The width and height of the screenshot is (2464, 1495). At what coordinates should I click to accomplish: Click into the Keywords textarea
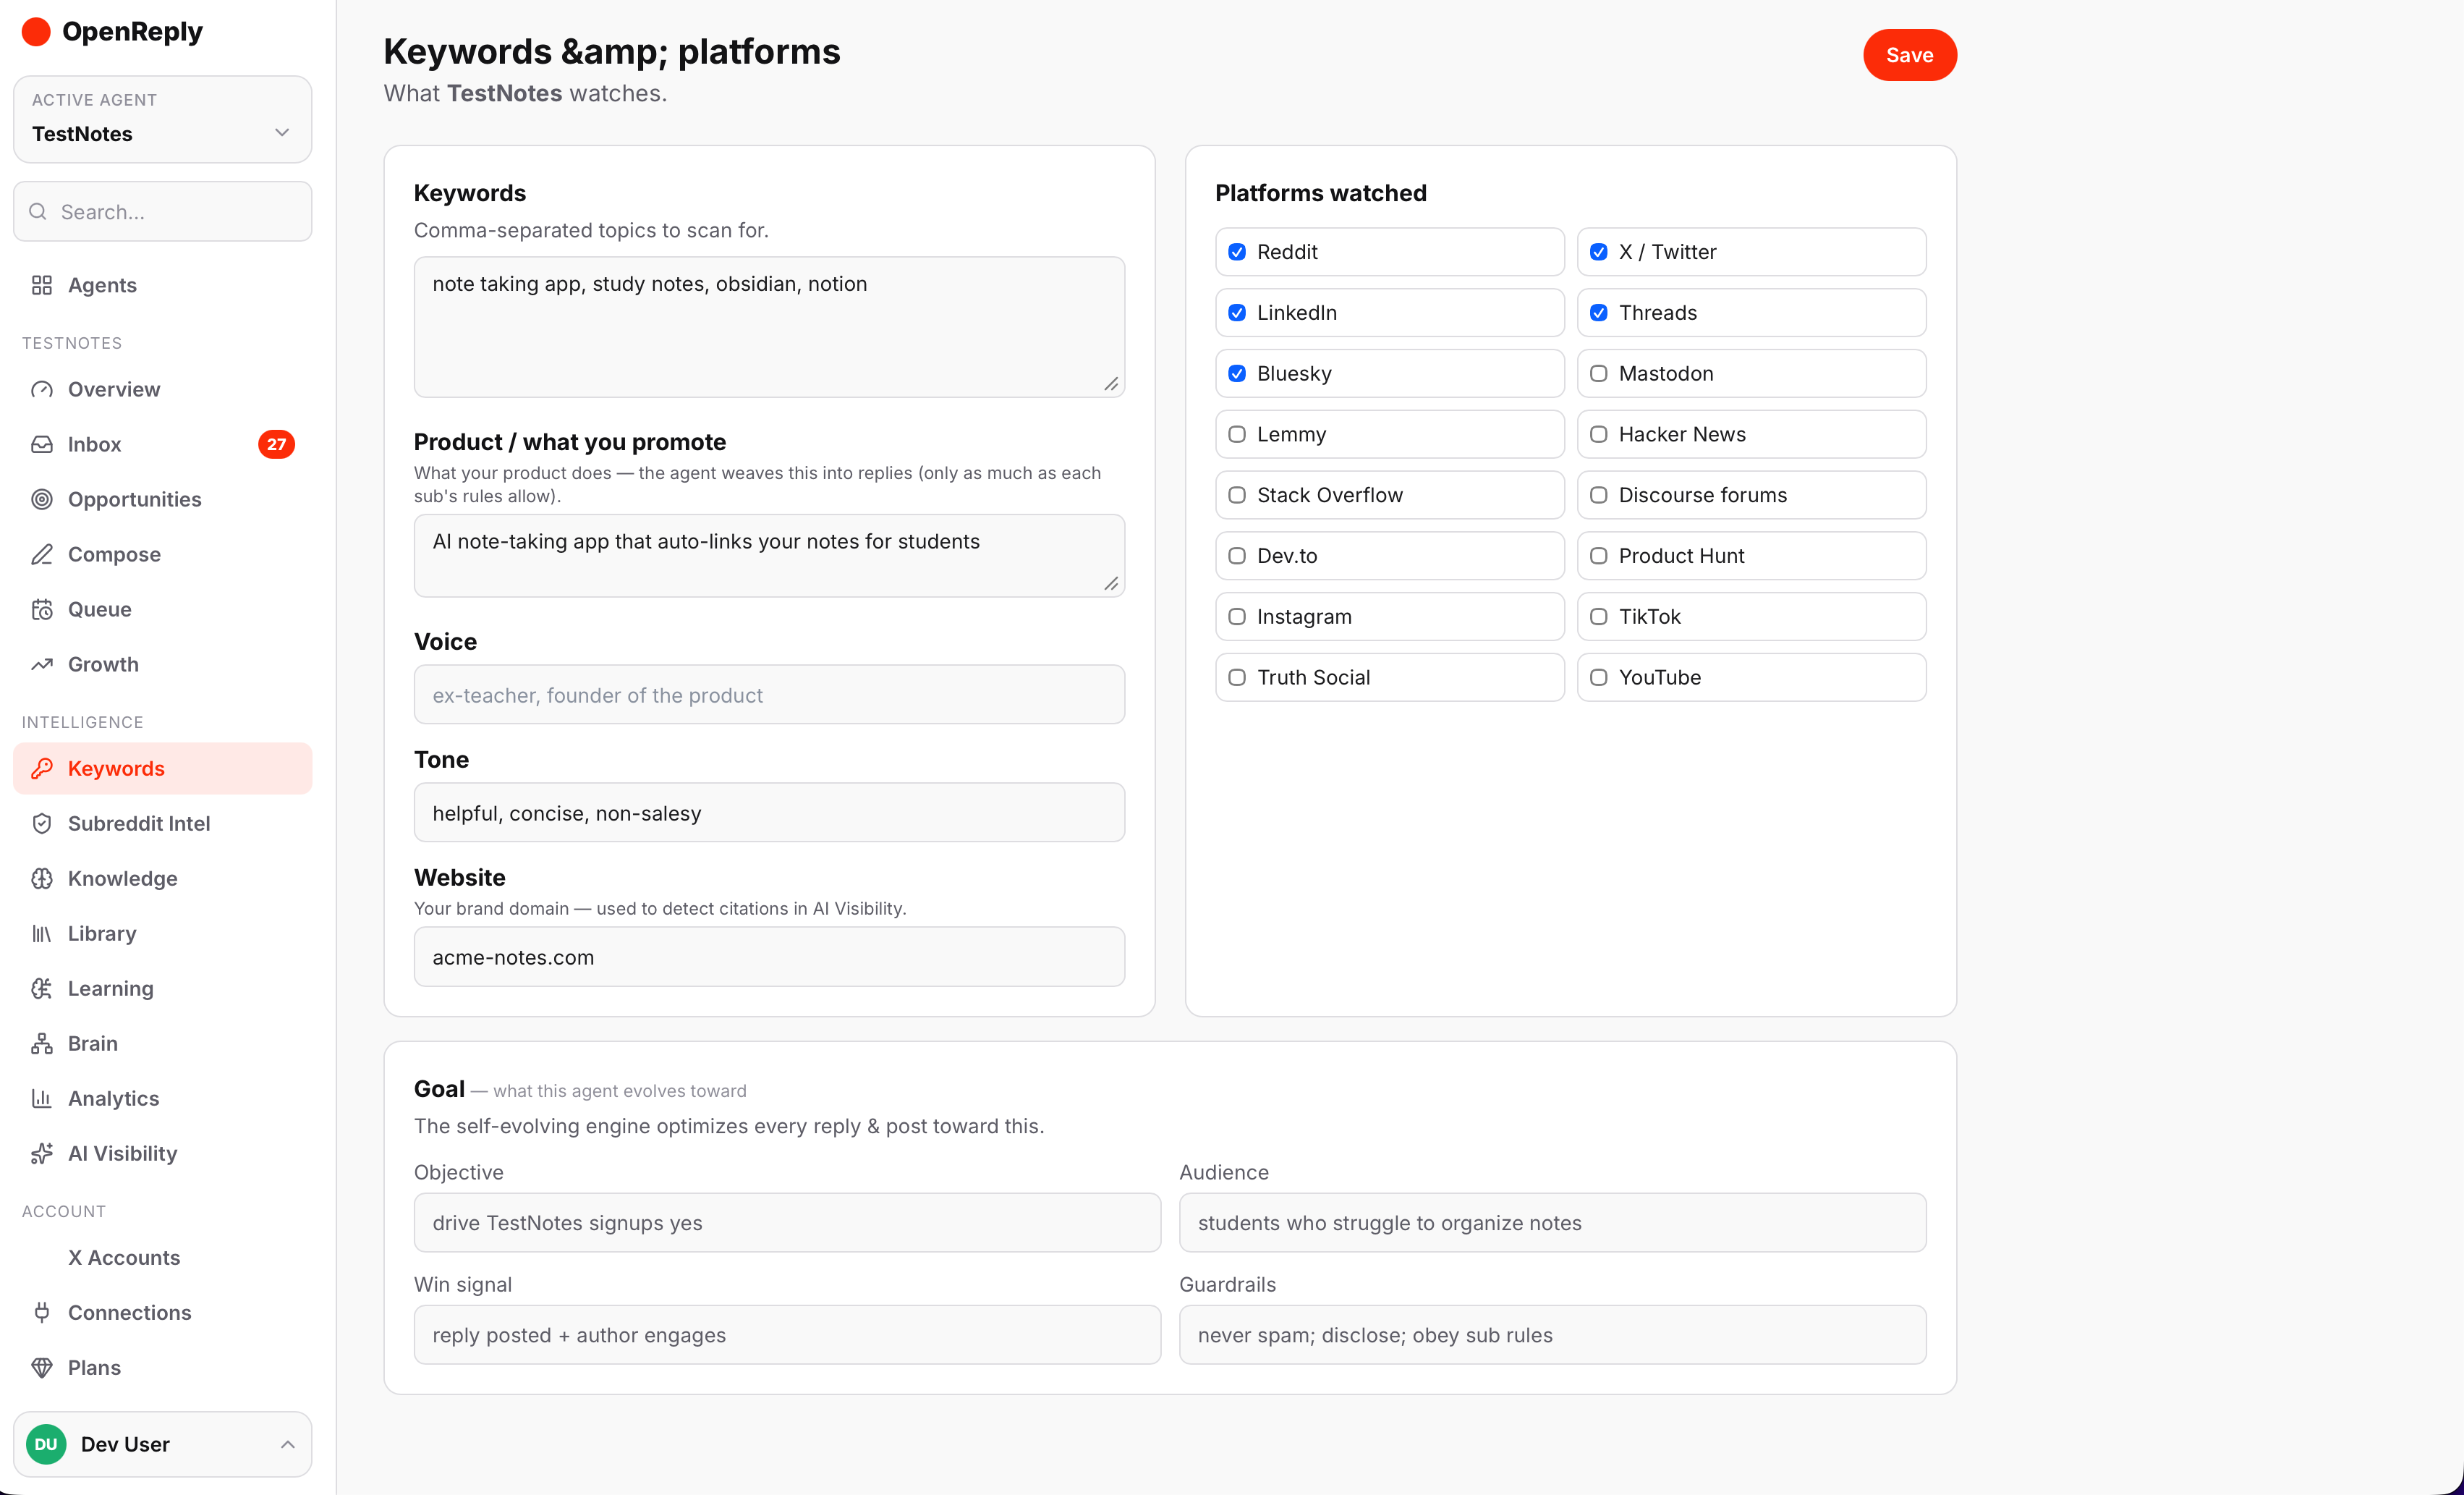click(x=769, y=327)
